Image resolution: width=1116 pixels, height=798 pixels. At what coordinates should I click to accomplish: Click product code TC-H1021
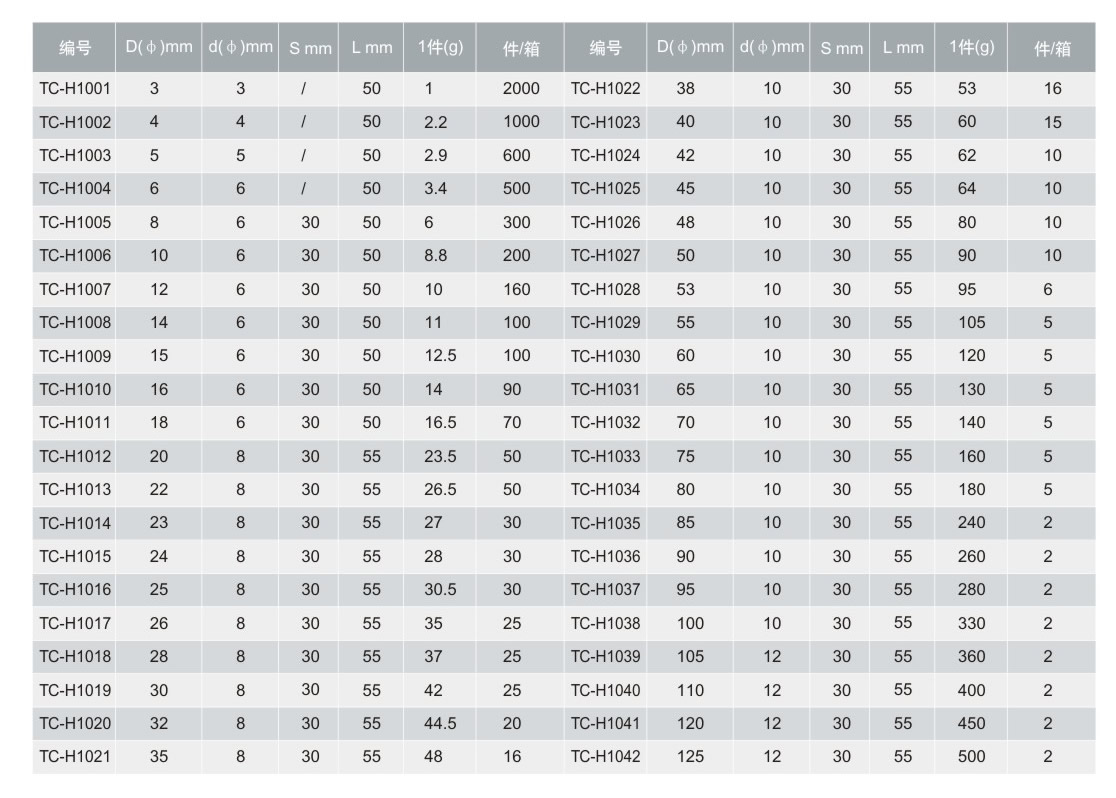[75, 757]
